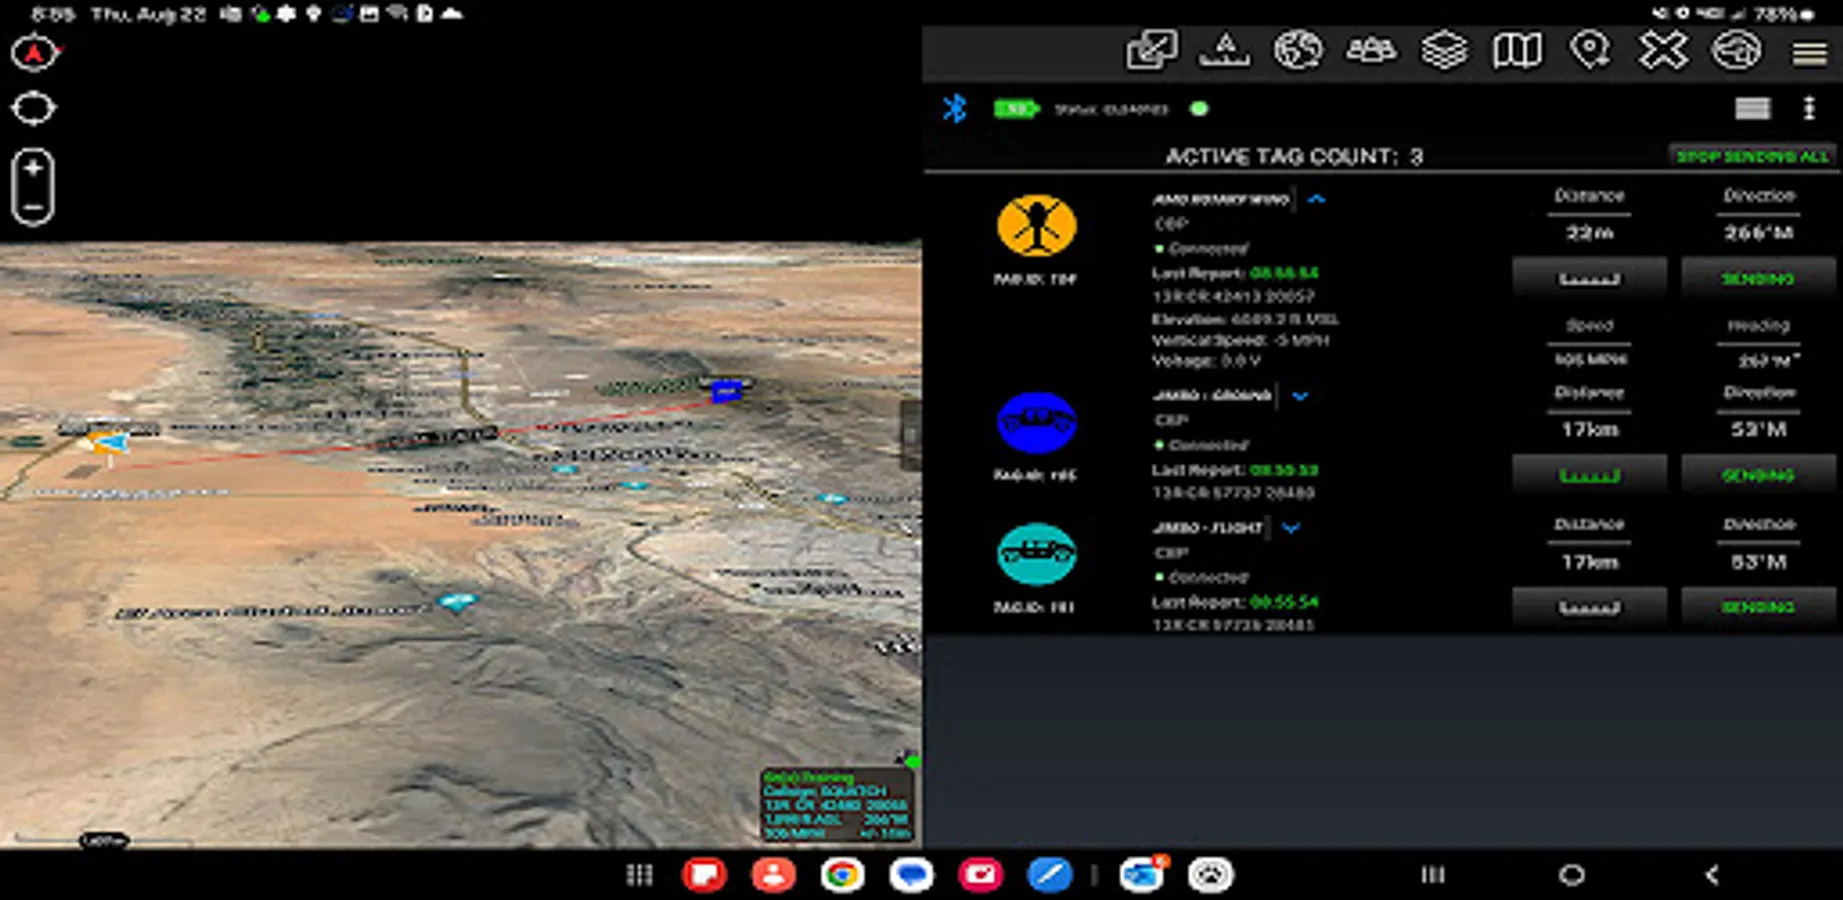Open the app drawer grid in taskbar

tap(639, 875)
